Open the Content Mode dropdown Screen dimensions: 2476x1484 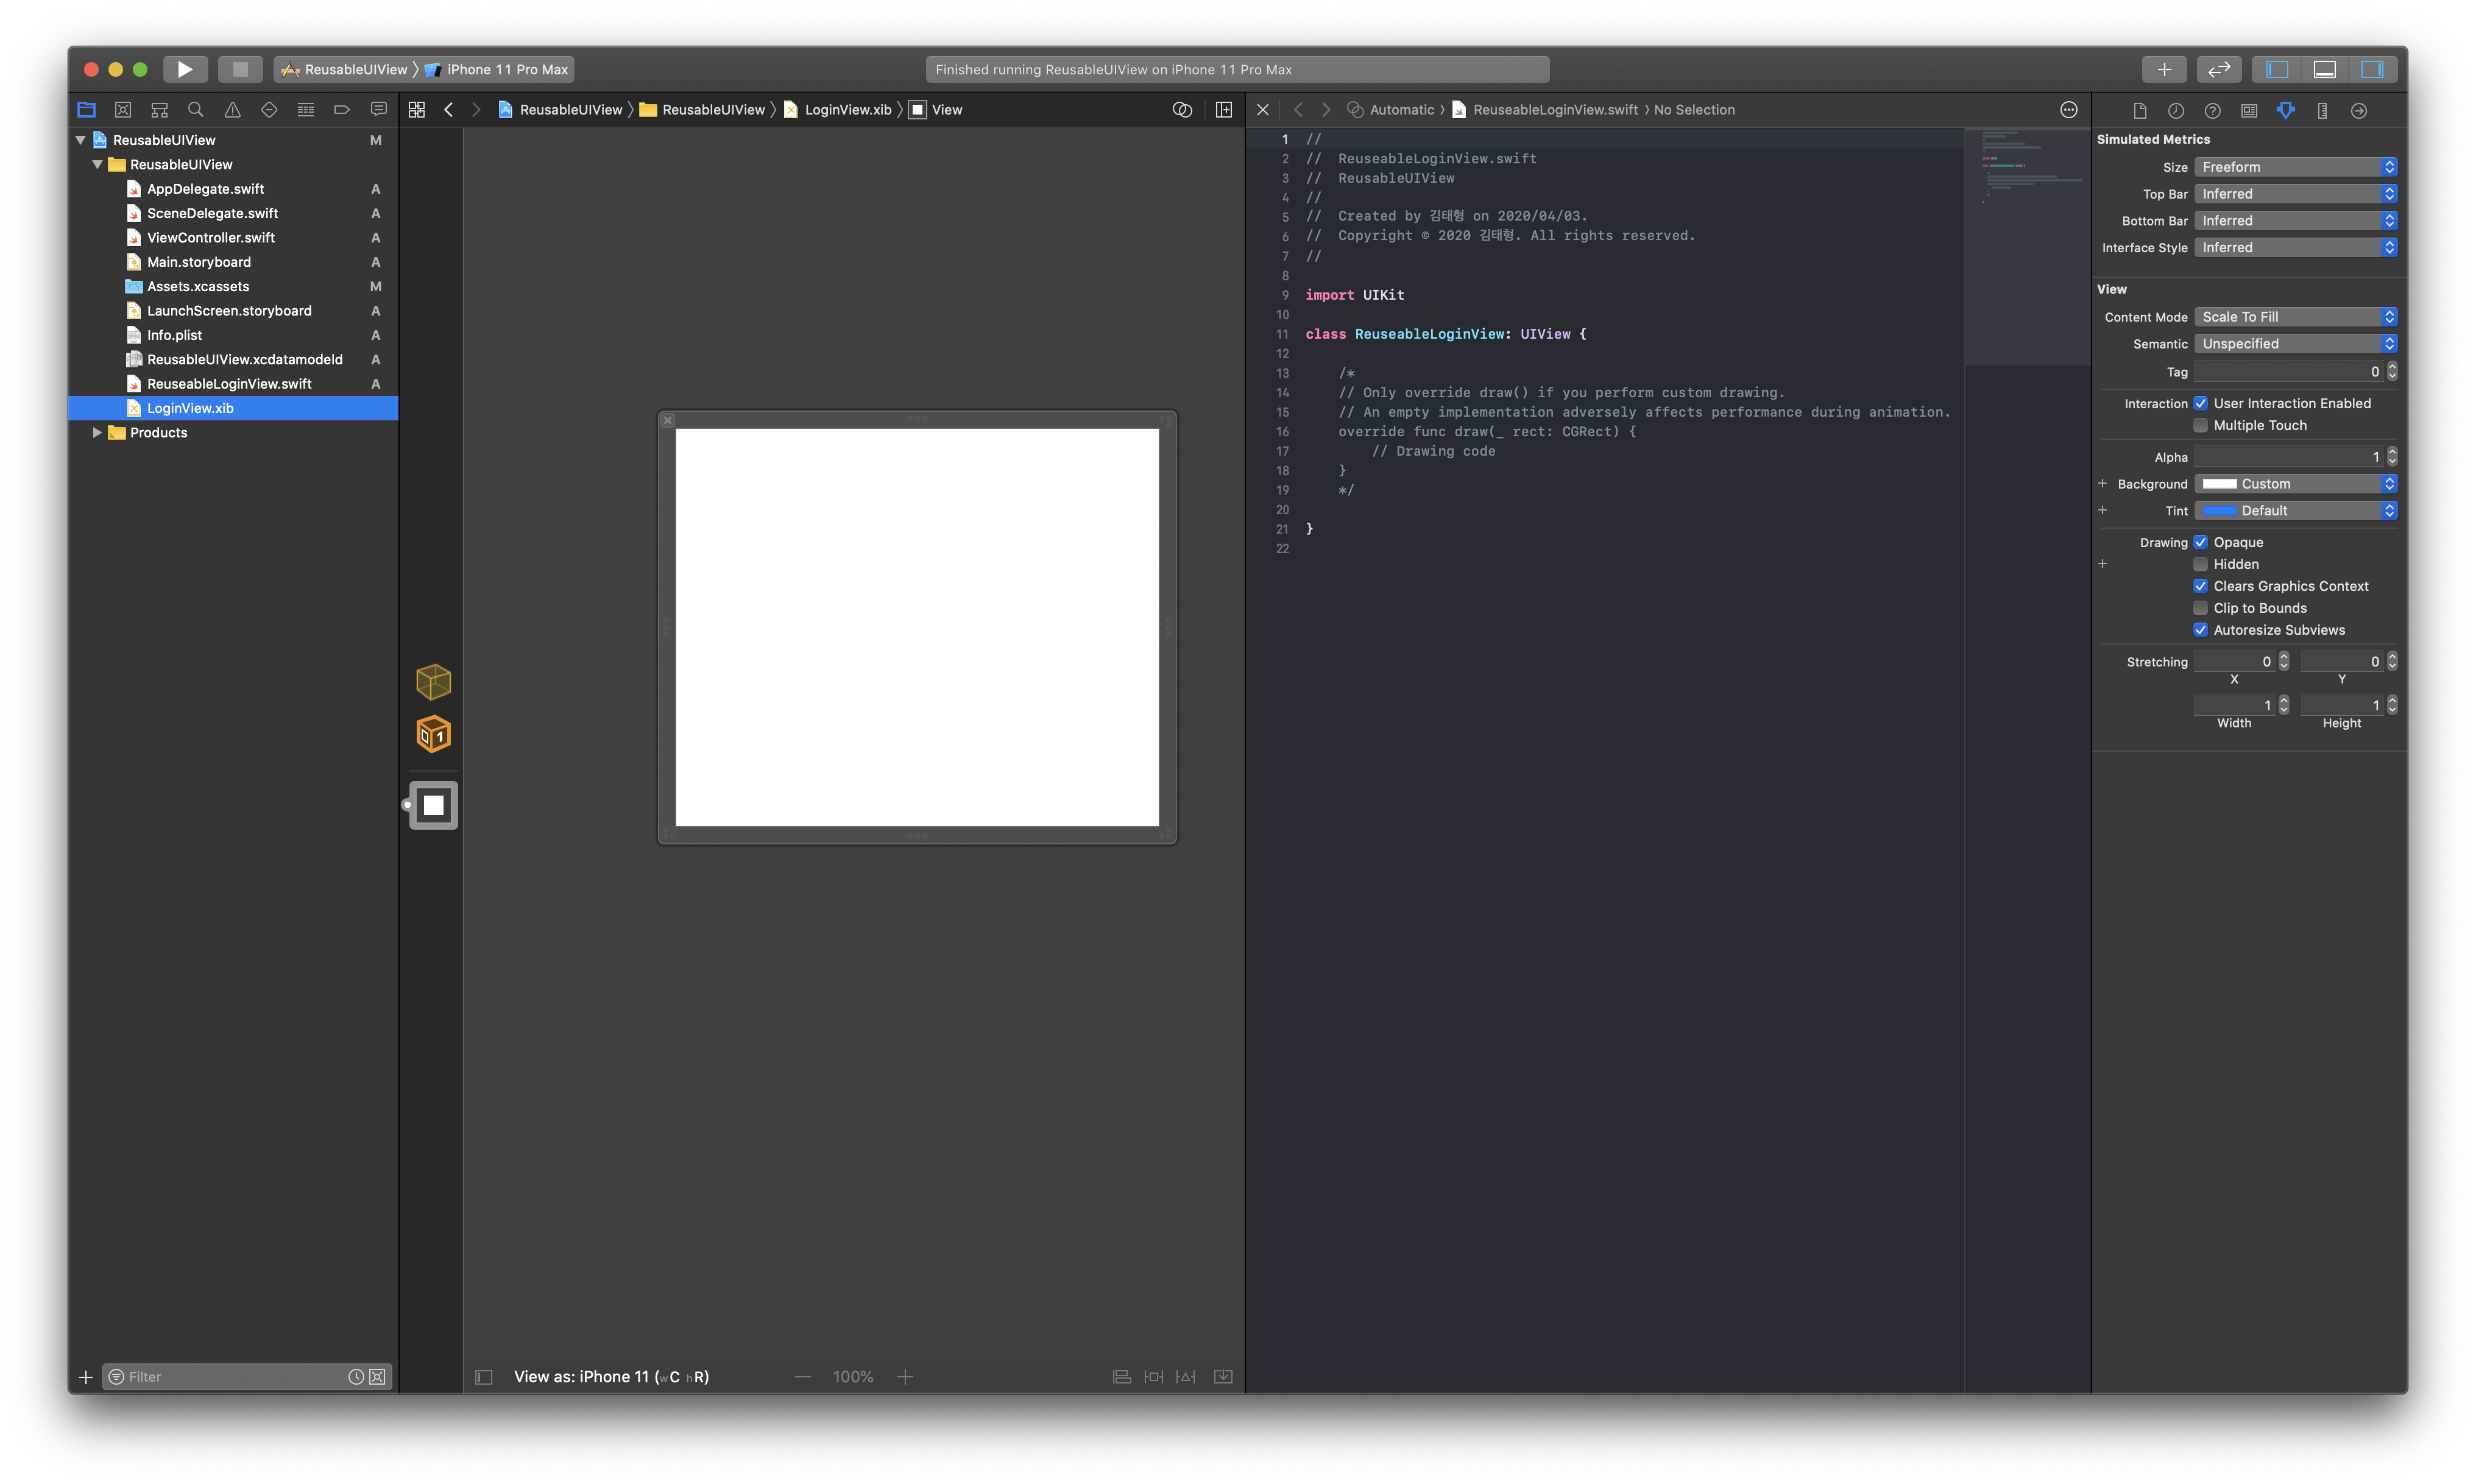(2295, 317)
